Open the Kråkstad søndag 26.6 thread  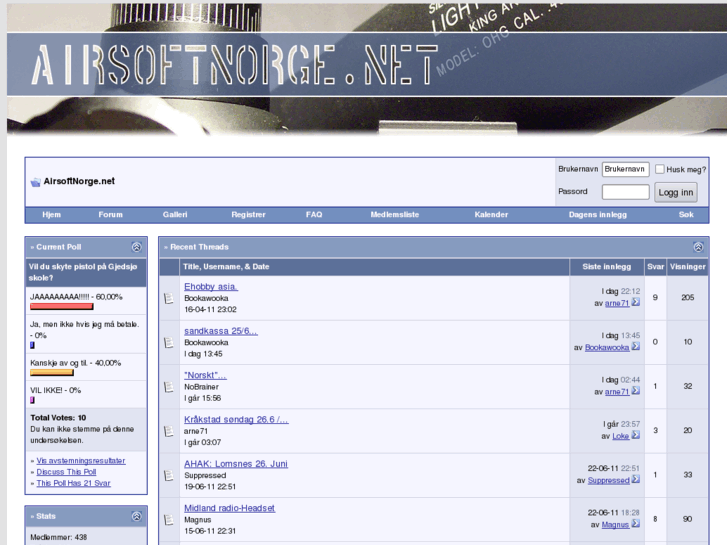[236, 420]
